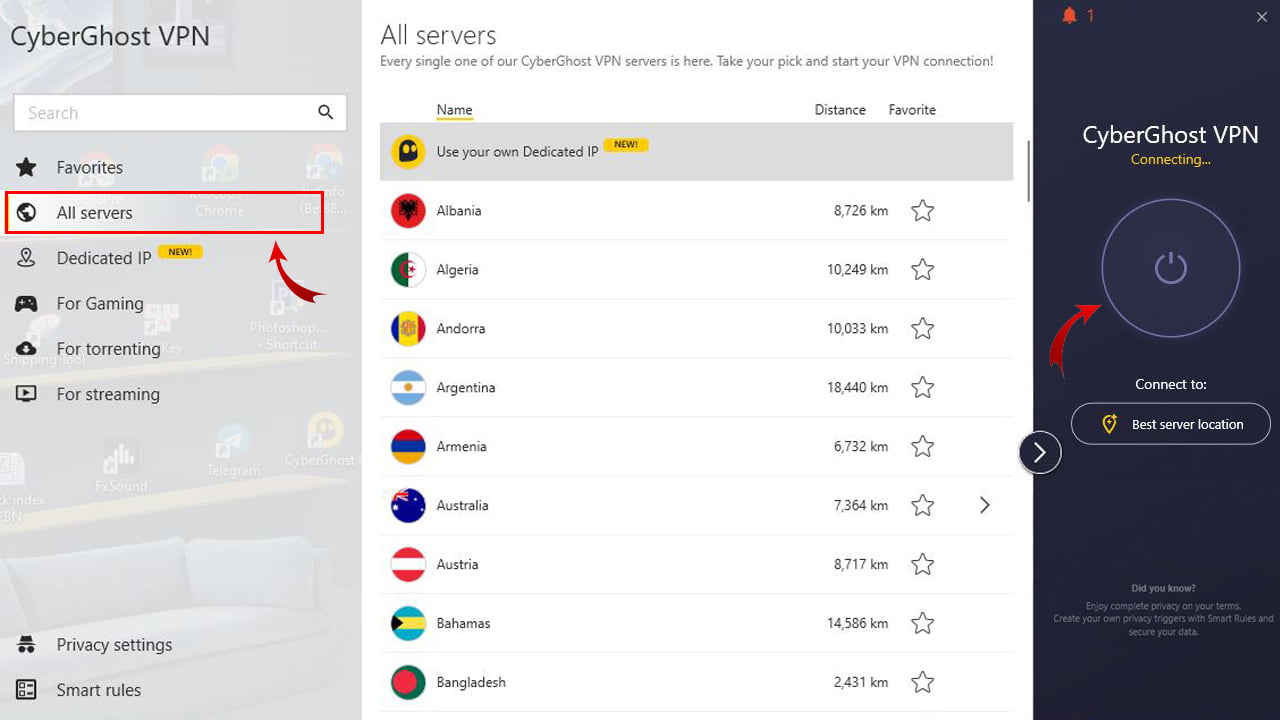
Task: Open Privacy settings from the sidebar
Action: (x=114, y=644)
